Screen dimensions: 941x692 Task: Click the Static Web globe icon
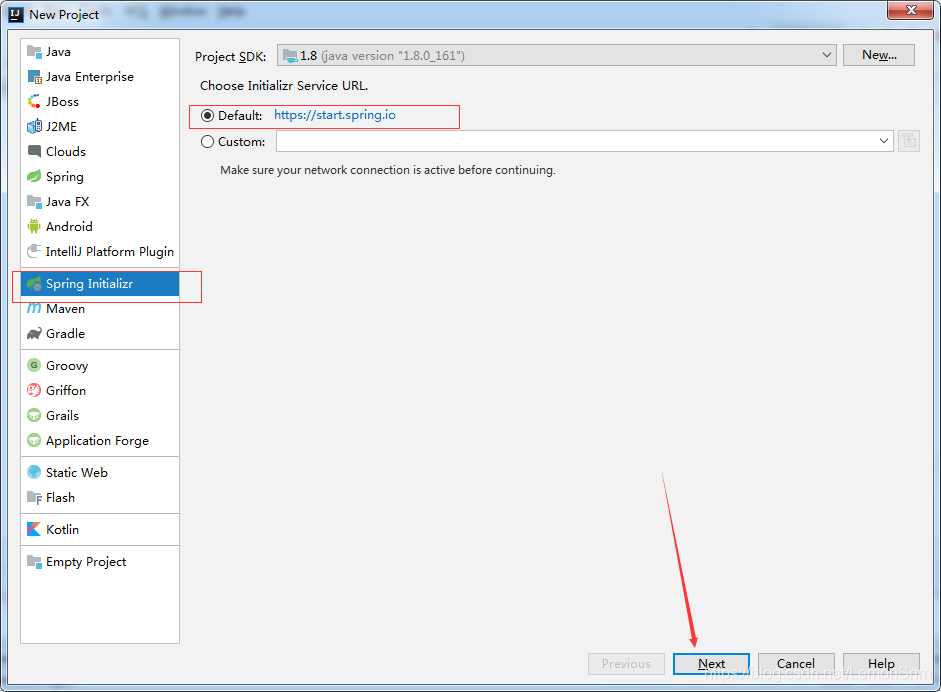coord(34,472)
